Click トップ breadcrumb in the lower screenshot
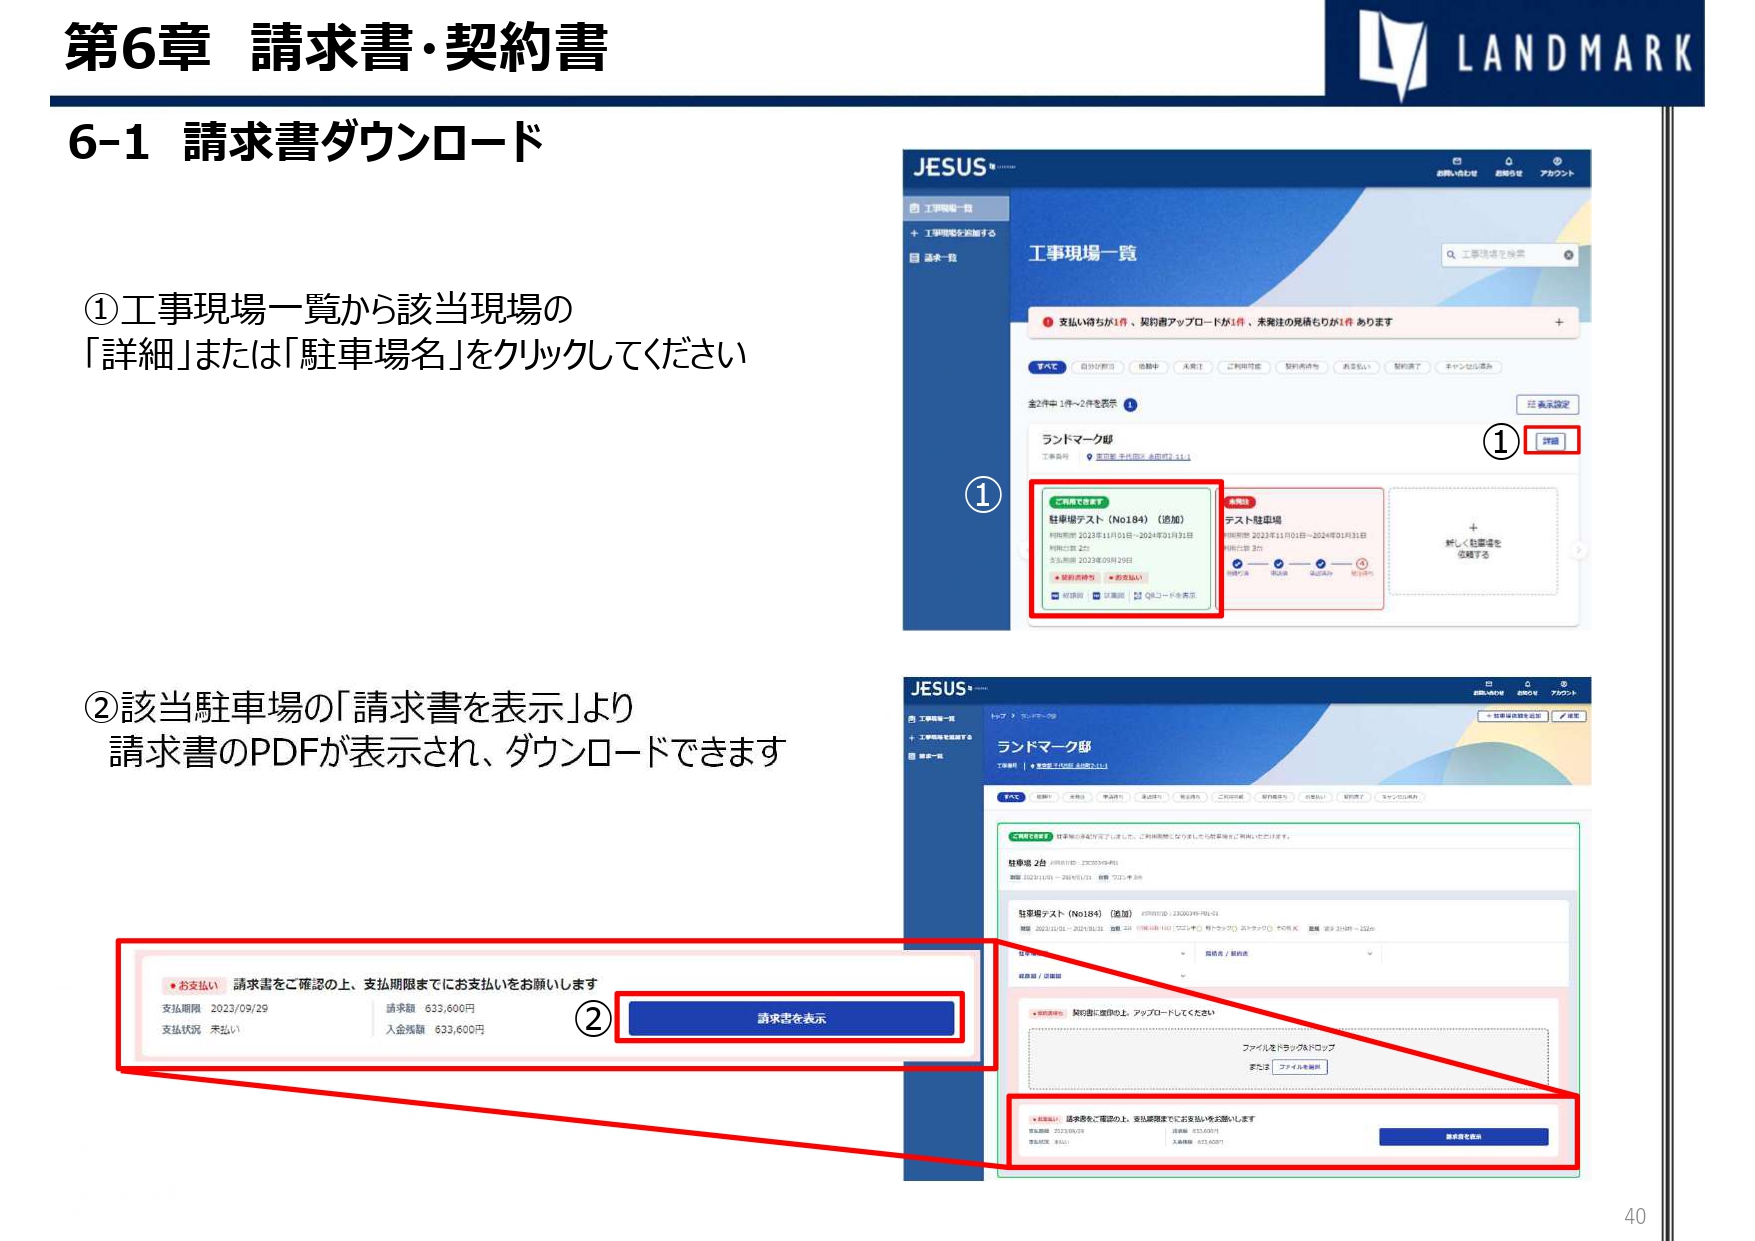 (x=997, y=716)
